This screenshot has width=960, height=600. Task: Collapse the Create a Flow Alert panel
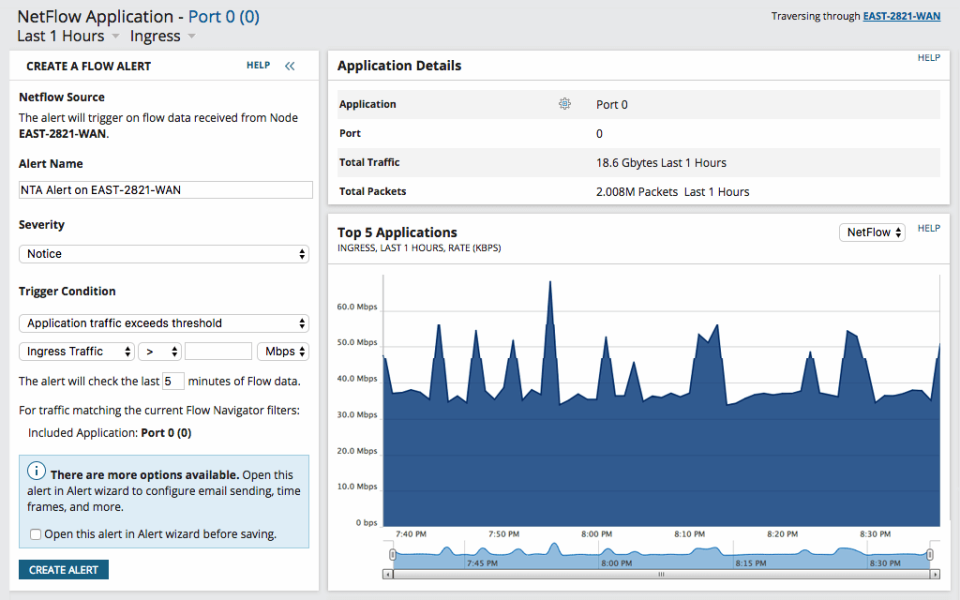pos(291,65)
